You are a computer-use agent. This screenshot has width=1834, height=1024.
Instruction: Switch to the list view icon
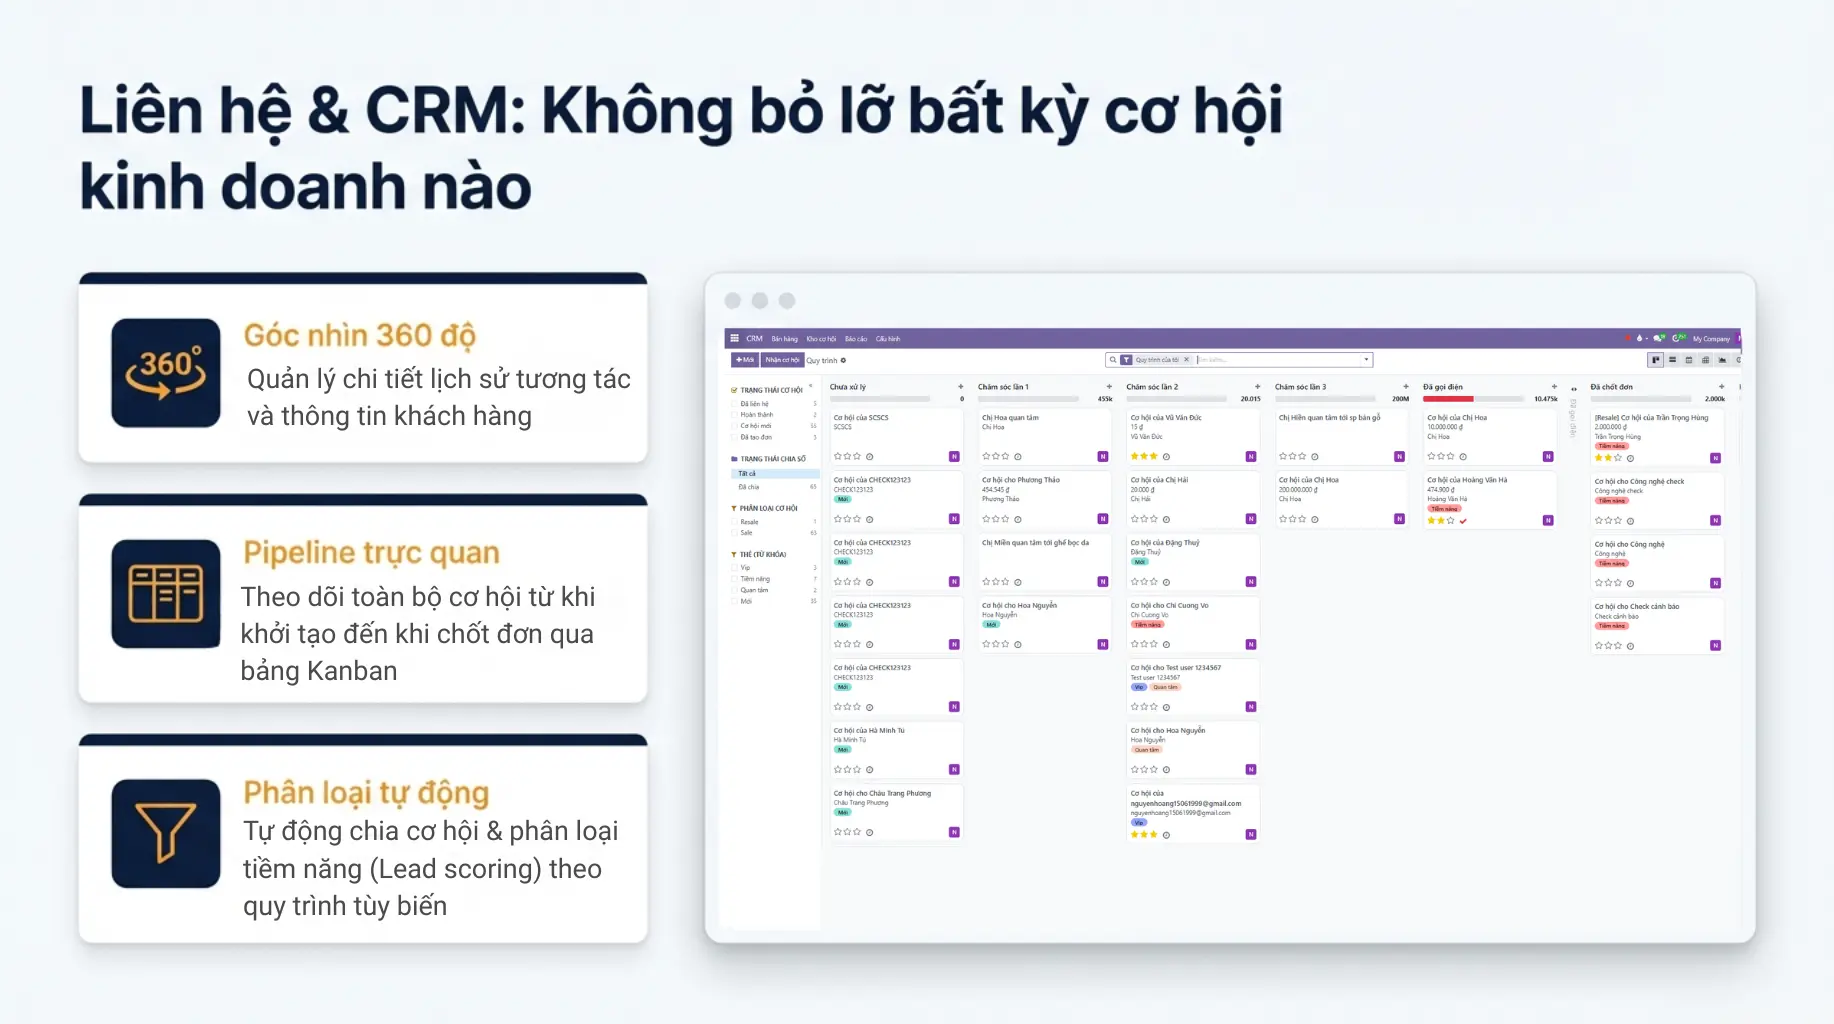pyautogui.click(x=1672, y=360)
